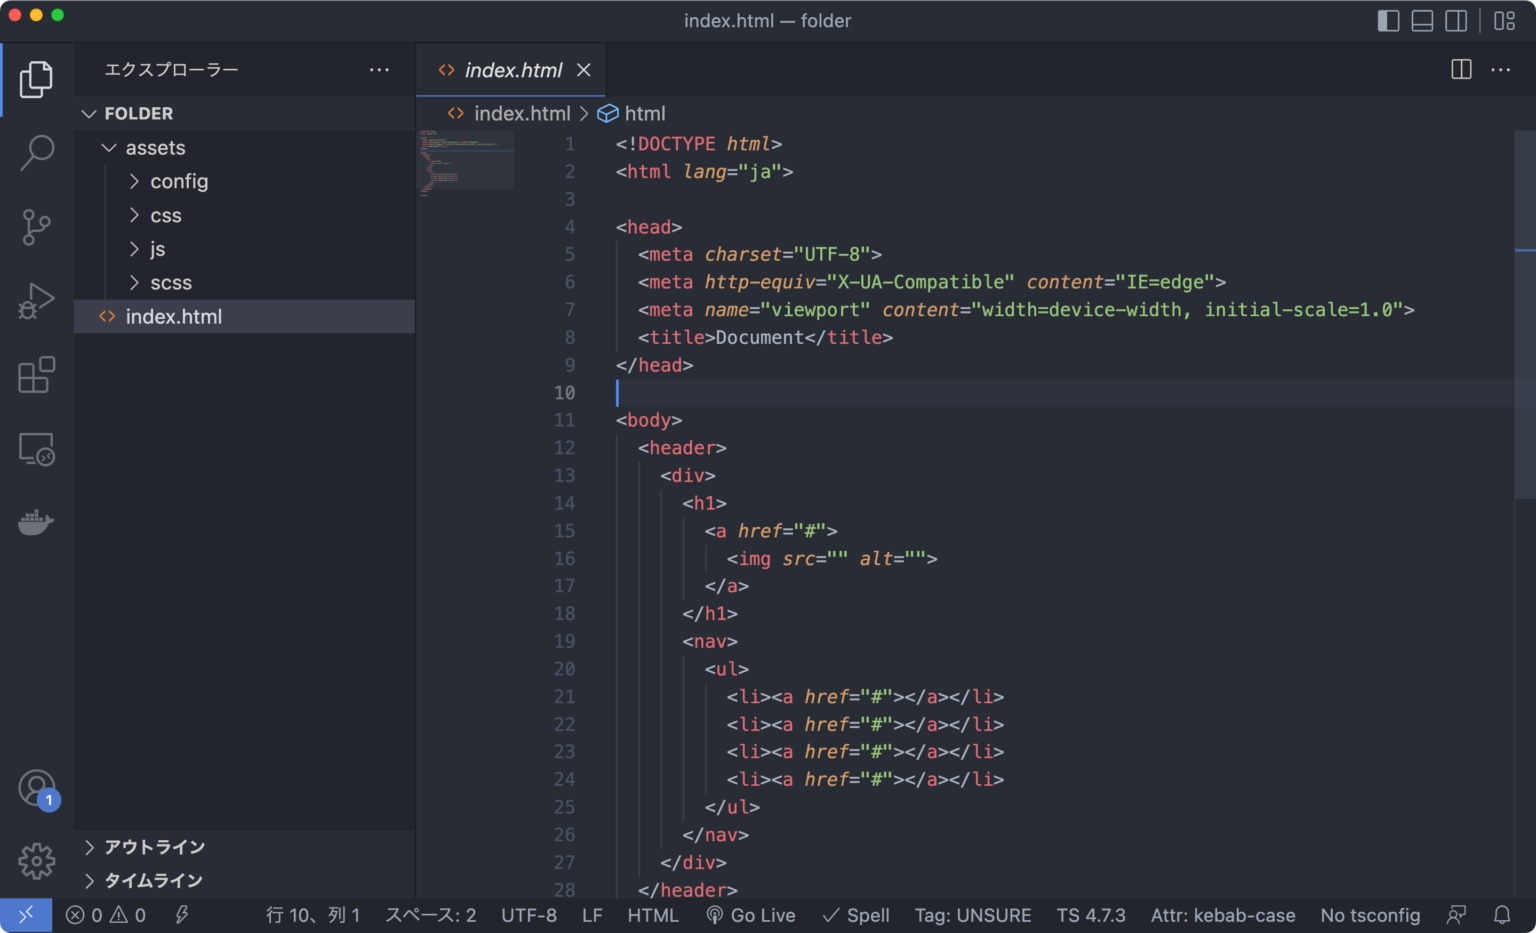Click the Docker icon in the activity bar
Image resolution: width=1536 pixels, height=933 pixels.
(37, 521)
